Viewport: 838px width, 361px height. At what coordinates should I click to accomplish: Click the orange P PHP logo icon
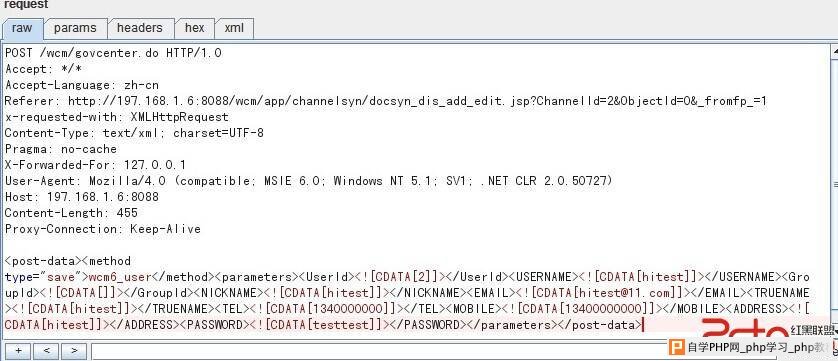click(677, 348)
